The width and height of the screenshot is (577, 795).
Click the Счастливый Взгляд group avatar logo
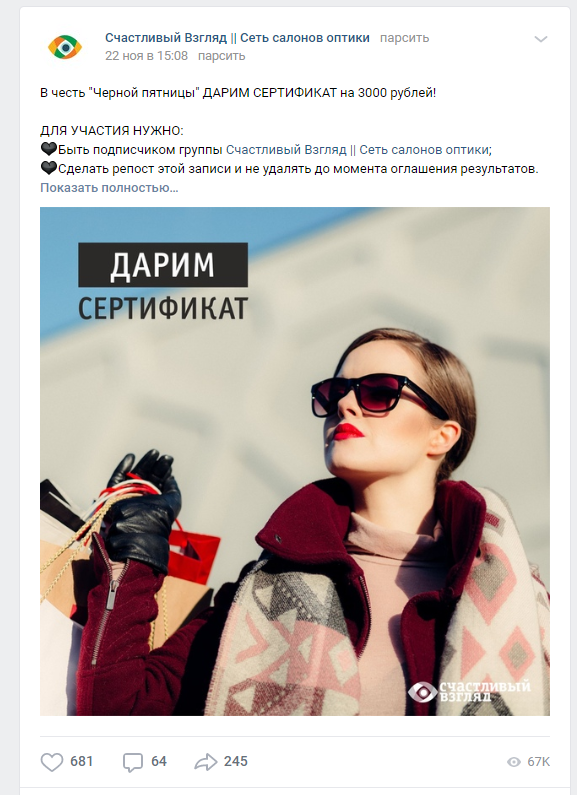[65, 47]
